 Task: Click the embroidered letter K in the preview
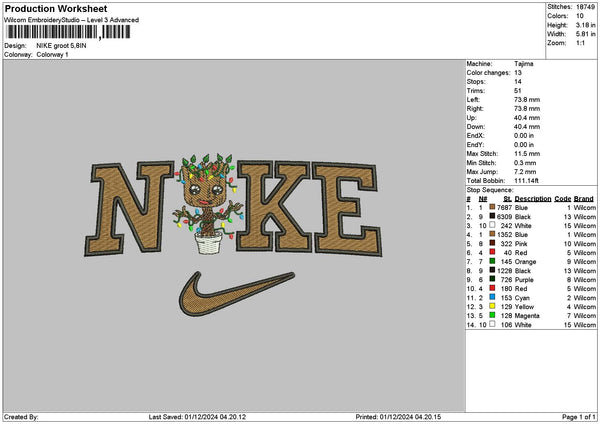[x=274, y=207]
